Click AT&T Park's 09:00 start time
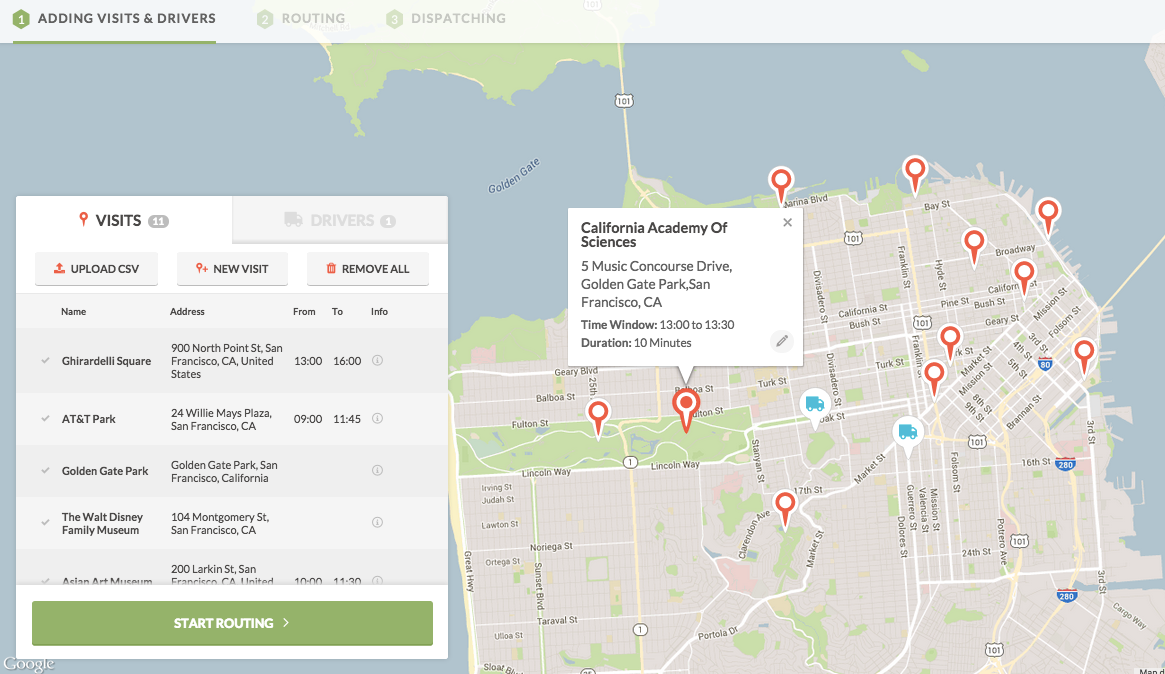Image resolution: width=1165 pixels, height=674 pixels. pyautogui.click(x=308, y=419)
